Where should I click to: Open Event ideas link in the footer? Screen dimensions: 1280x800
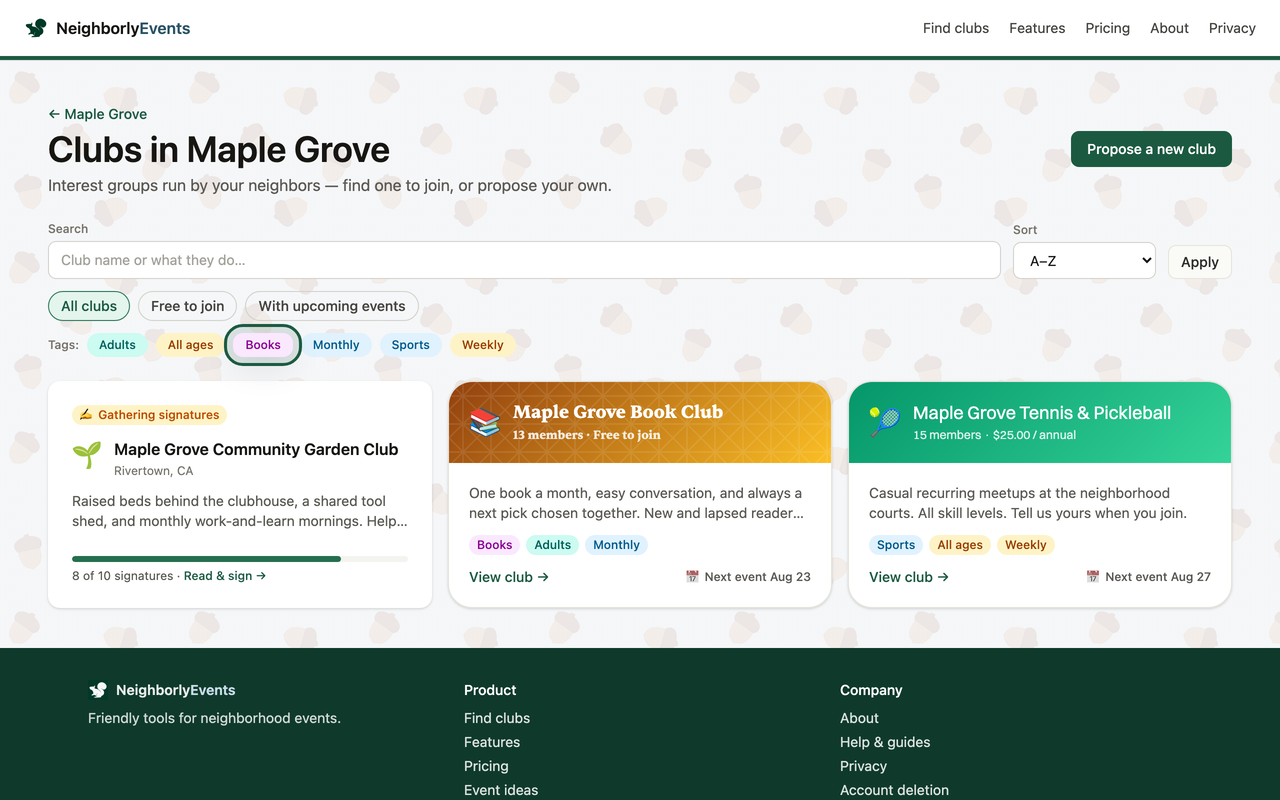click(501, 790)
